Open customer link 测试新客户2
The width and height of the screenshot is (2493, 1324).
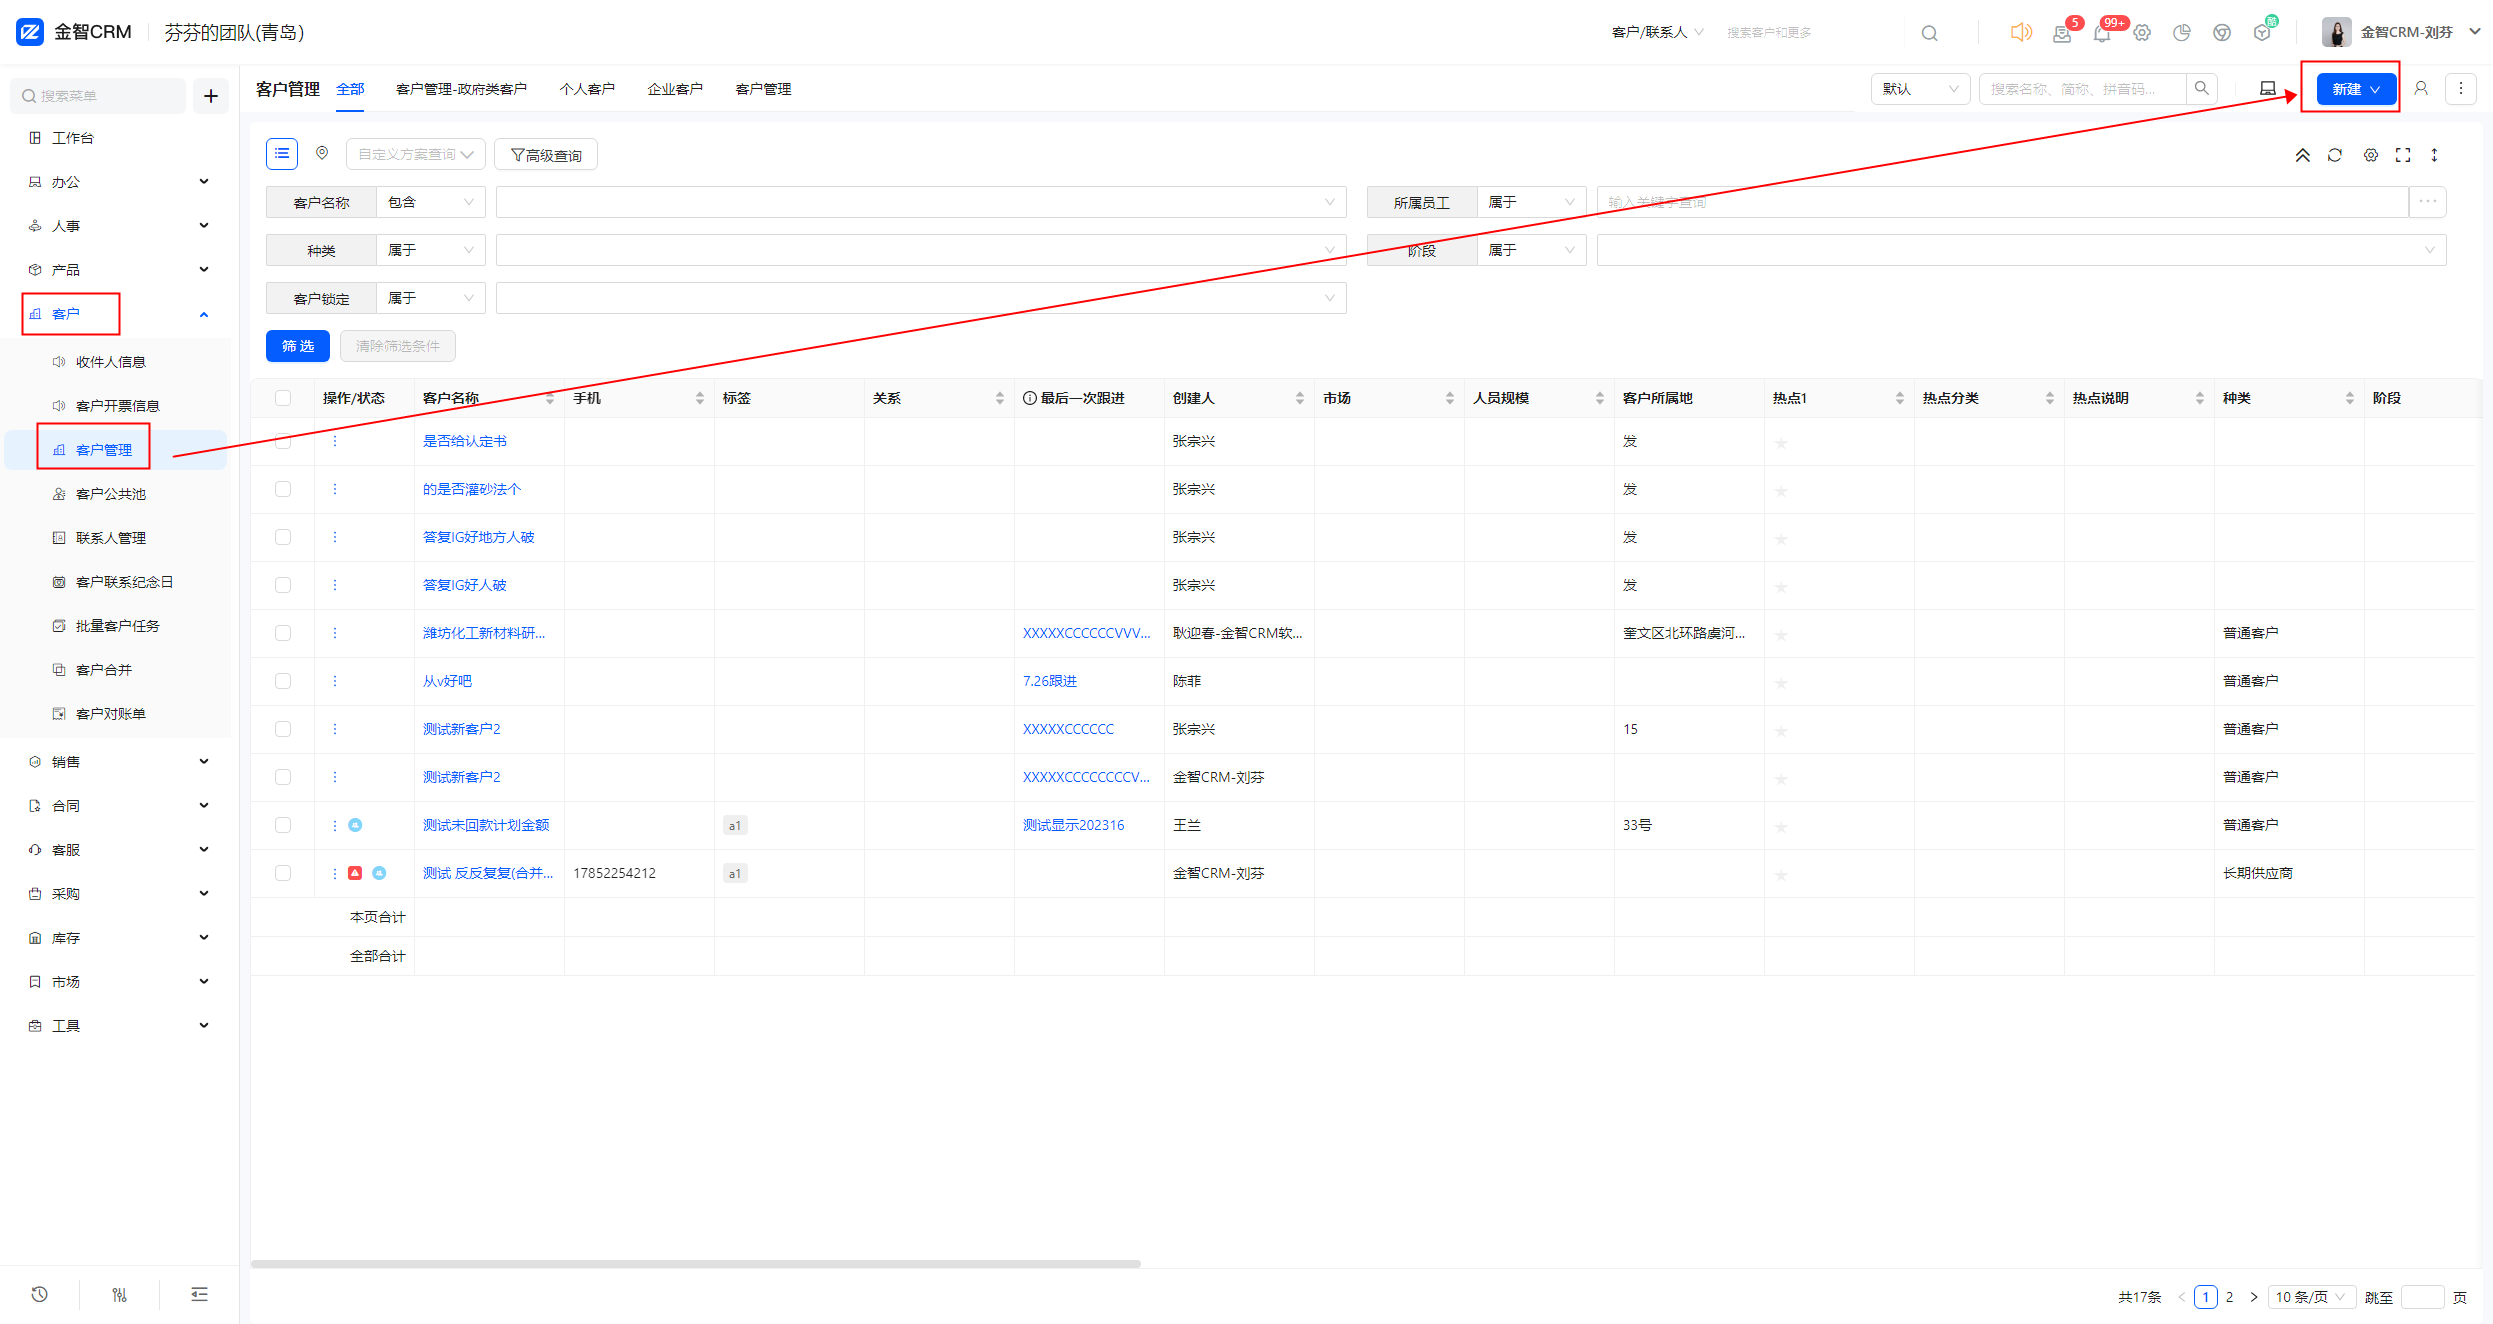point(461,729)
